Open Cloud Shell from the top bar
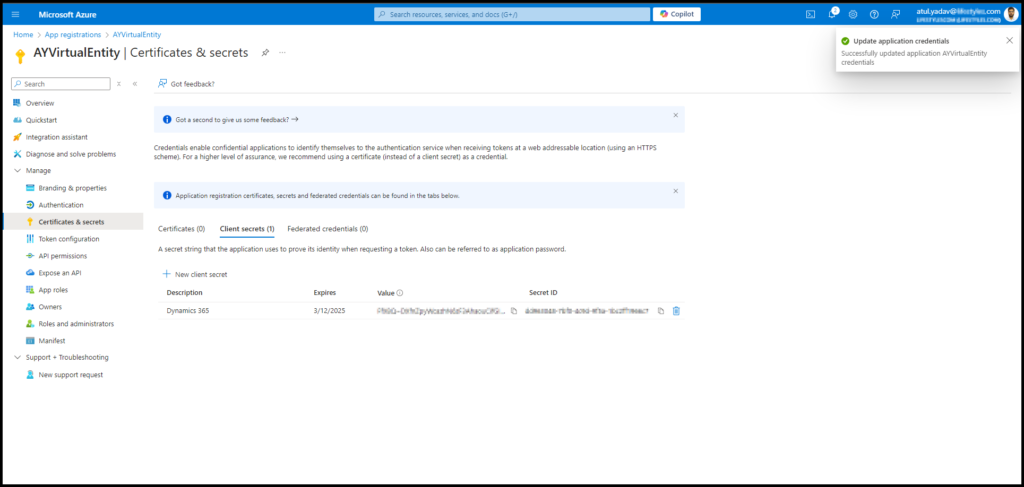The width and height of the screenshot is (1024, 487). [x=810, y=14]
